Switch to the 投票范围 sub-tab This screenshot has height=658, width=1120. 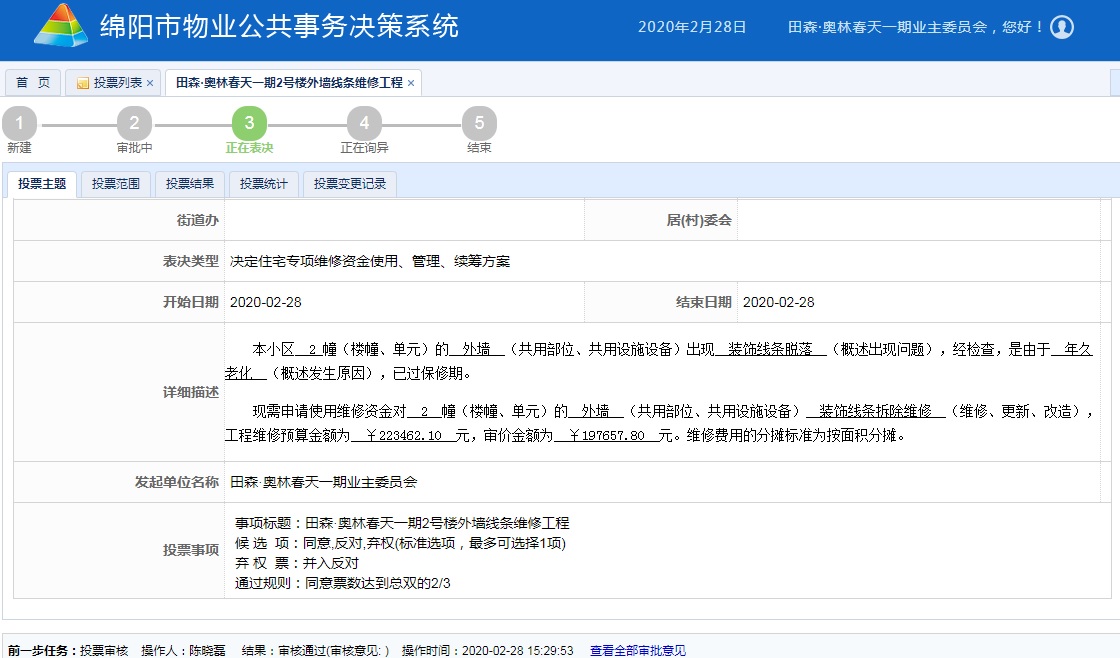pos(116,184)
